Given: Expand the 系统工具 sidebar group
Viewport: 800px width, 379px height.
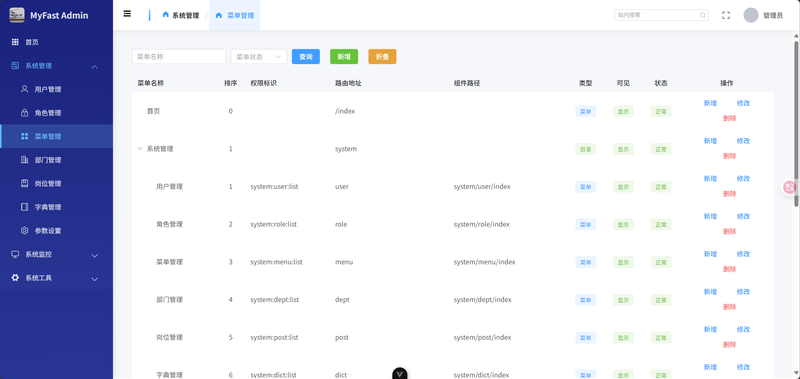Looking at the screenshot, I should pos(95,279).
